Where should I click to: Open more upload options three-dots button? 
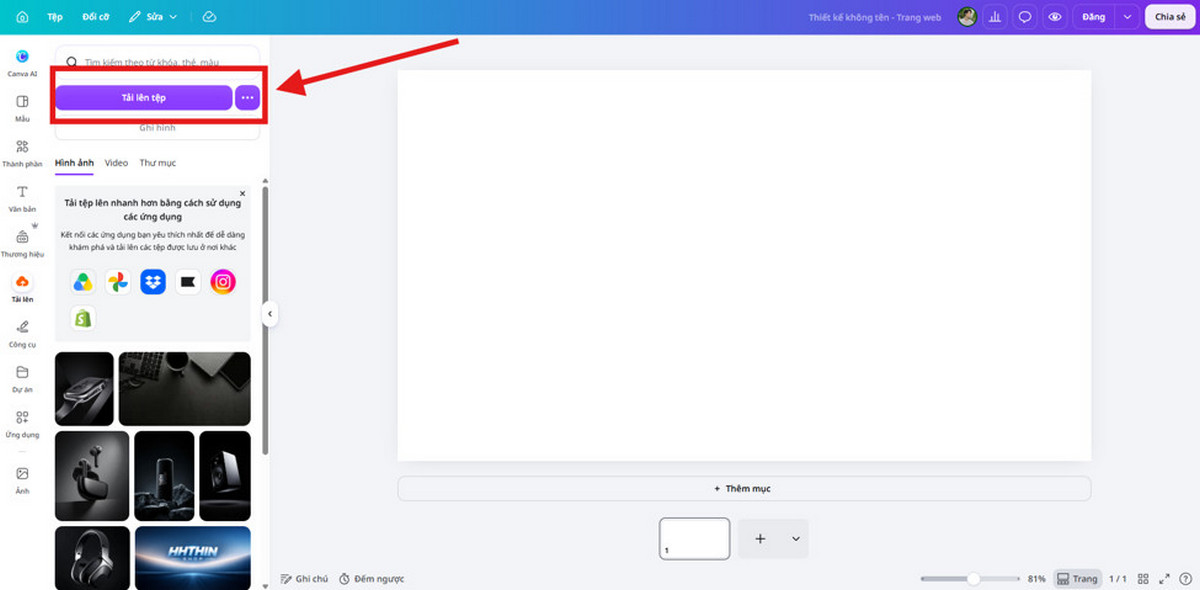[248, 97]
